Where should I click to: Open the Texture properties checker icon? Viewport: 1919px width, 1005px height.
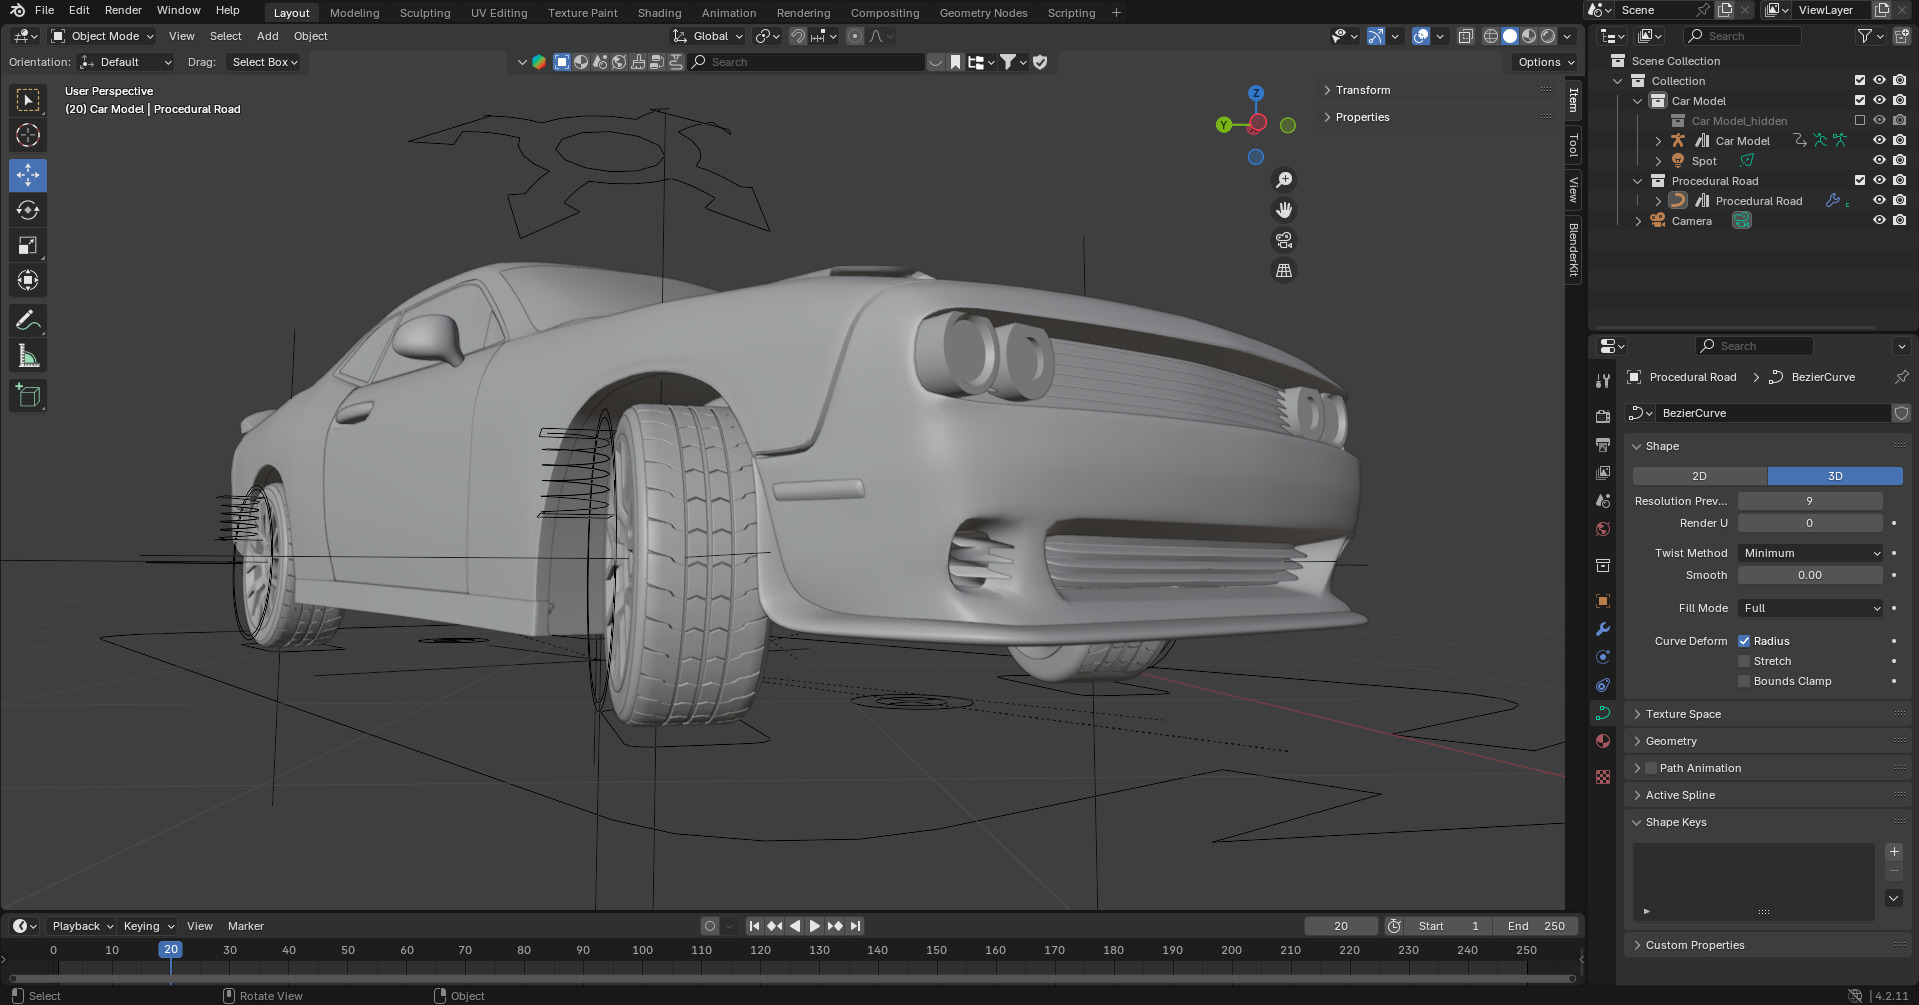point(1603,777)
